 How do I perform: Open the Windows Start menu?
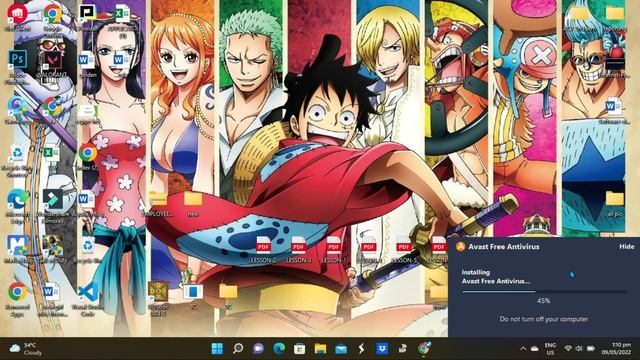tap(217, 349)
